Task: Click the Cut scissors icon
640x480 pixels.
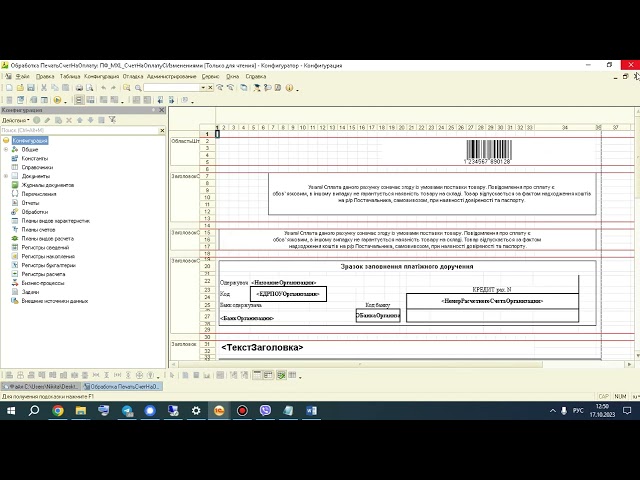Action: click(x=44, y=88)
